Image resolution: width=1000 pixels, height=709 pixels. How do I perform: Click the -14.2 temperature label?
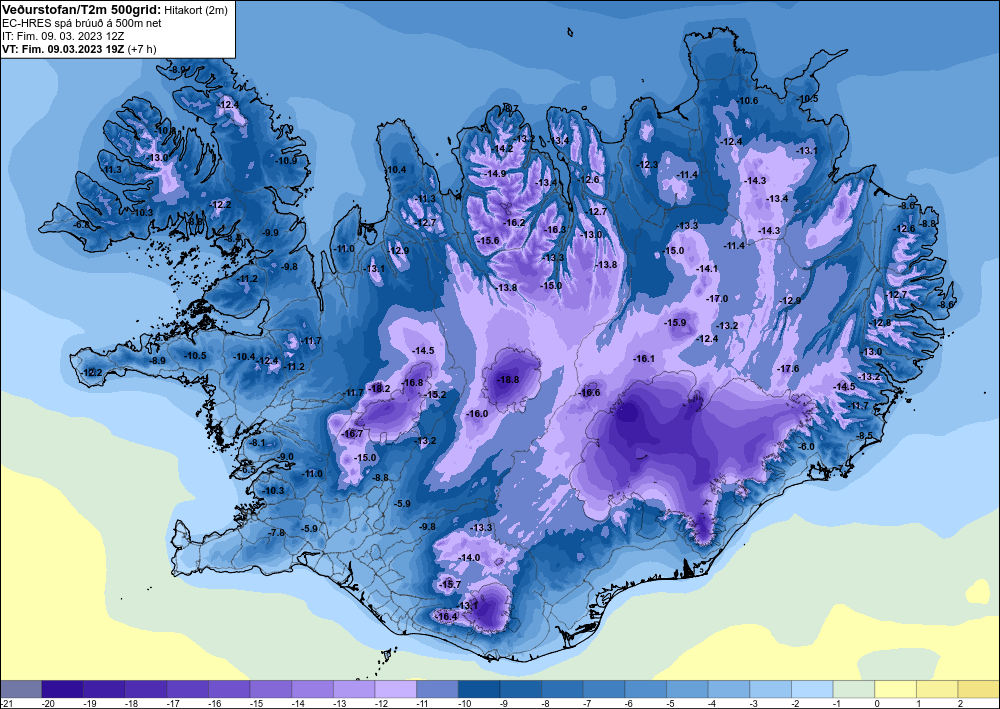coord(502,149)
